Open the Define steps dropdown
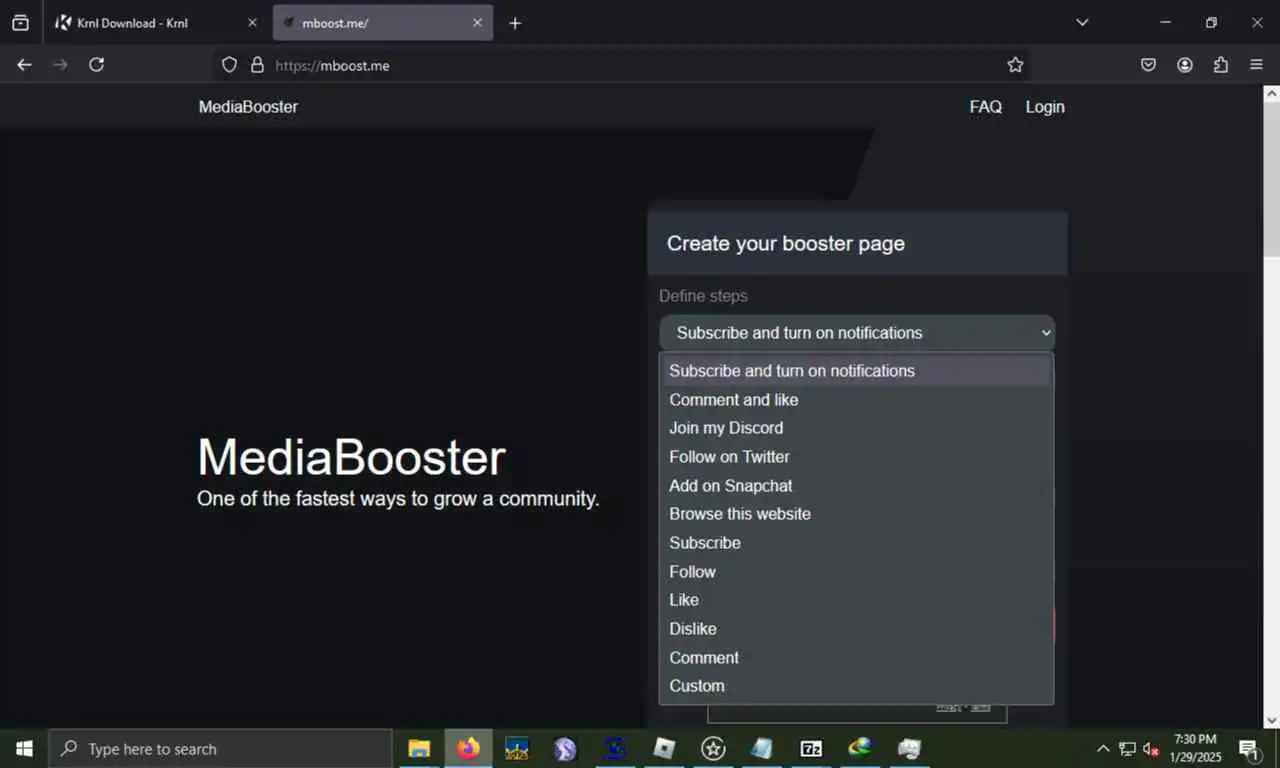Image resolution: width=1280 pixels, height=768 pixels. click(857, 333)
